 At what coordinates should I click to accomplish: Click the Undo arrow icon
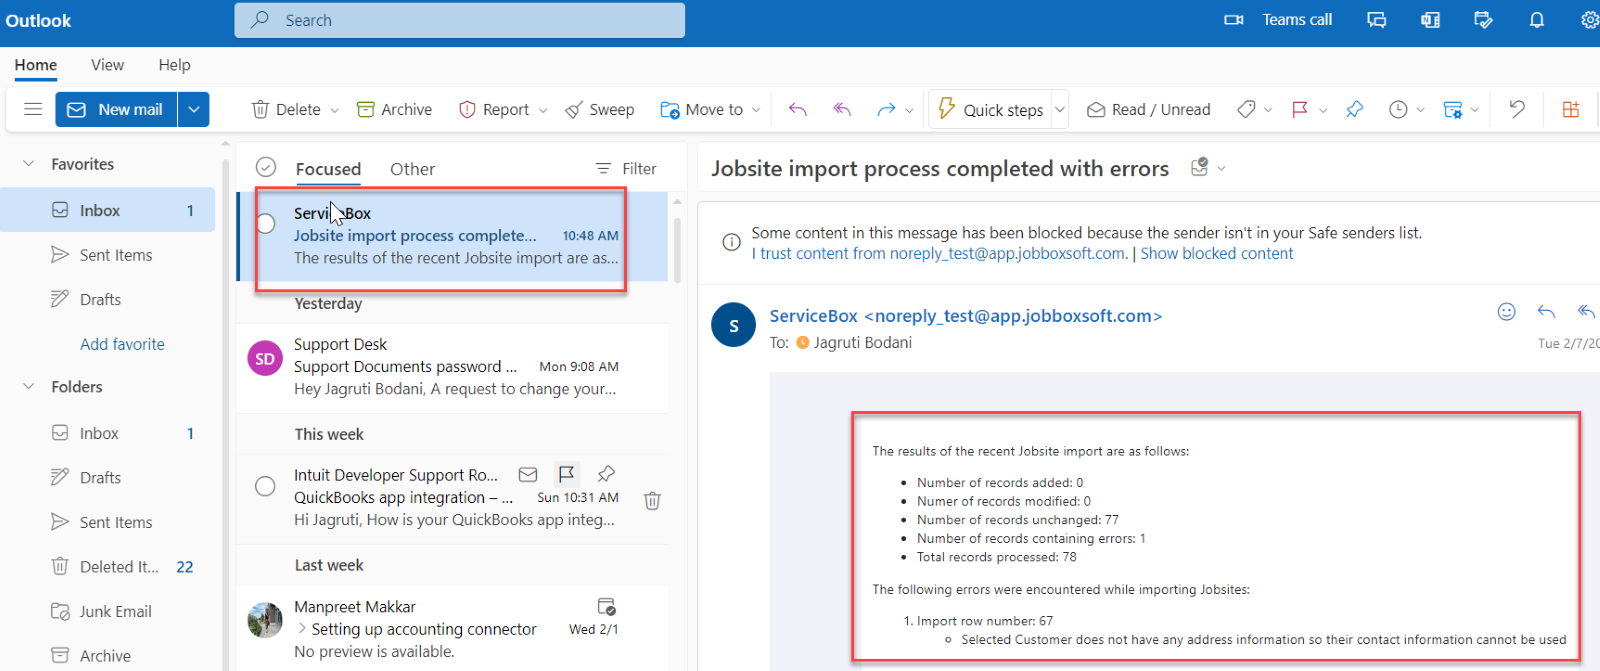[1517, 109]
